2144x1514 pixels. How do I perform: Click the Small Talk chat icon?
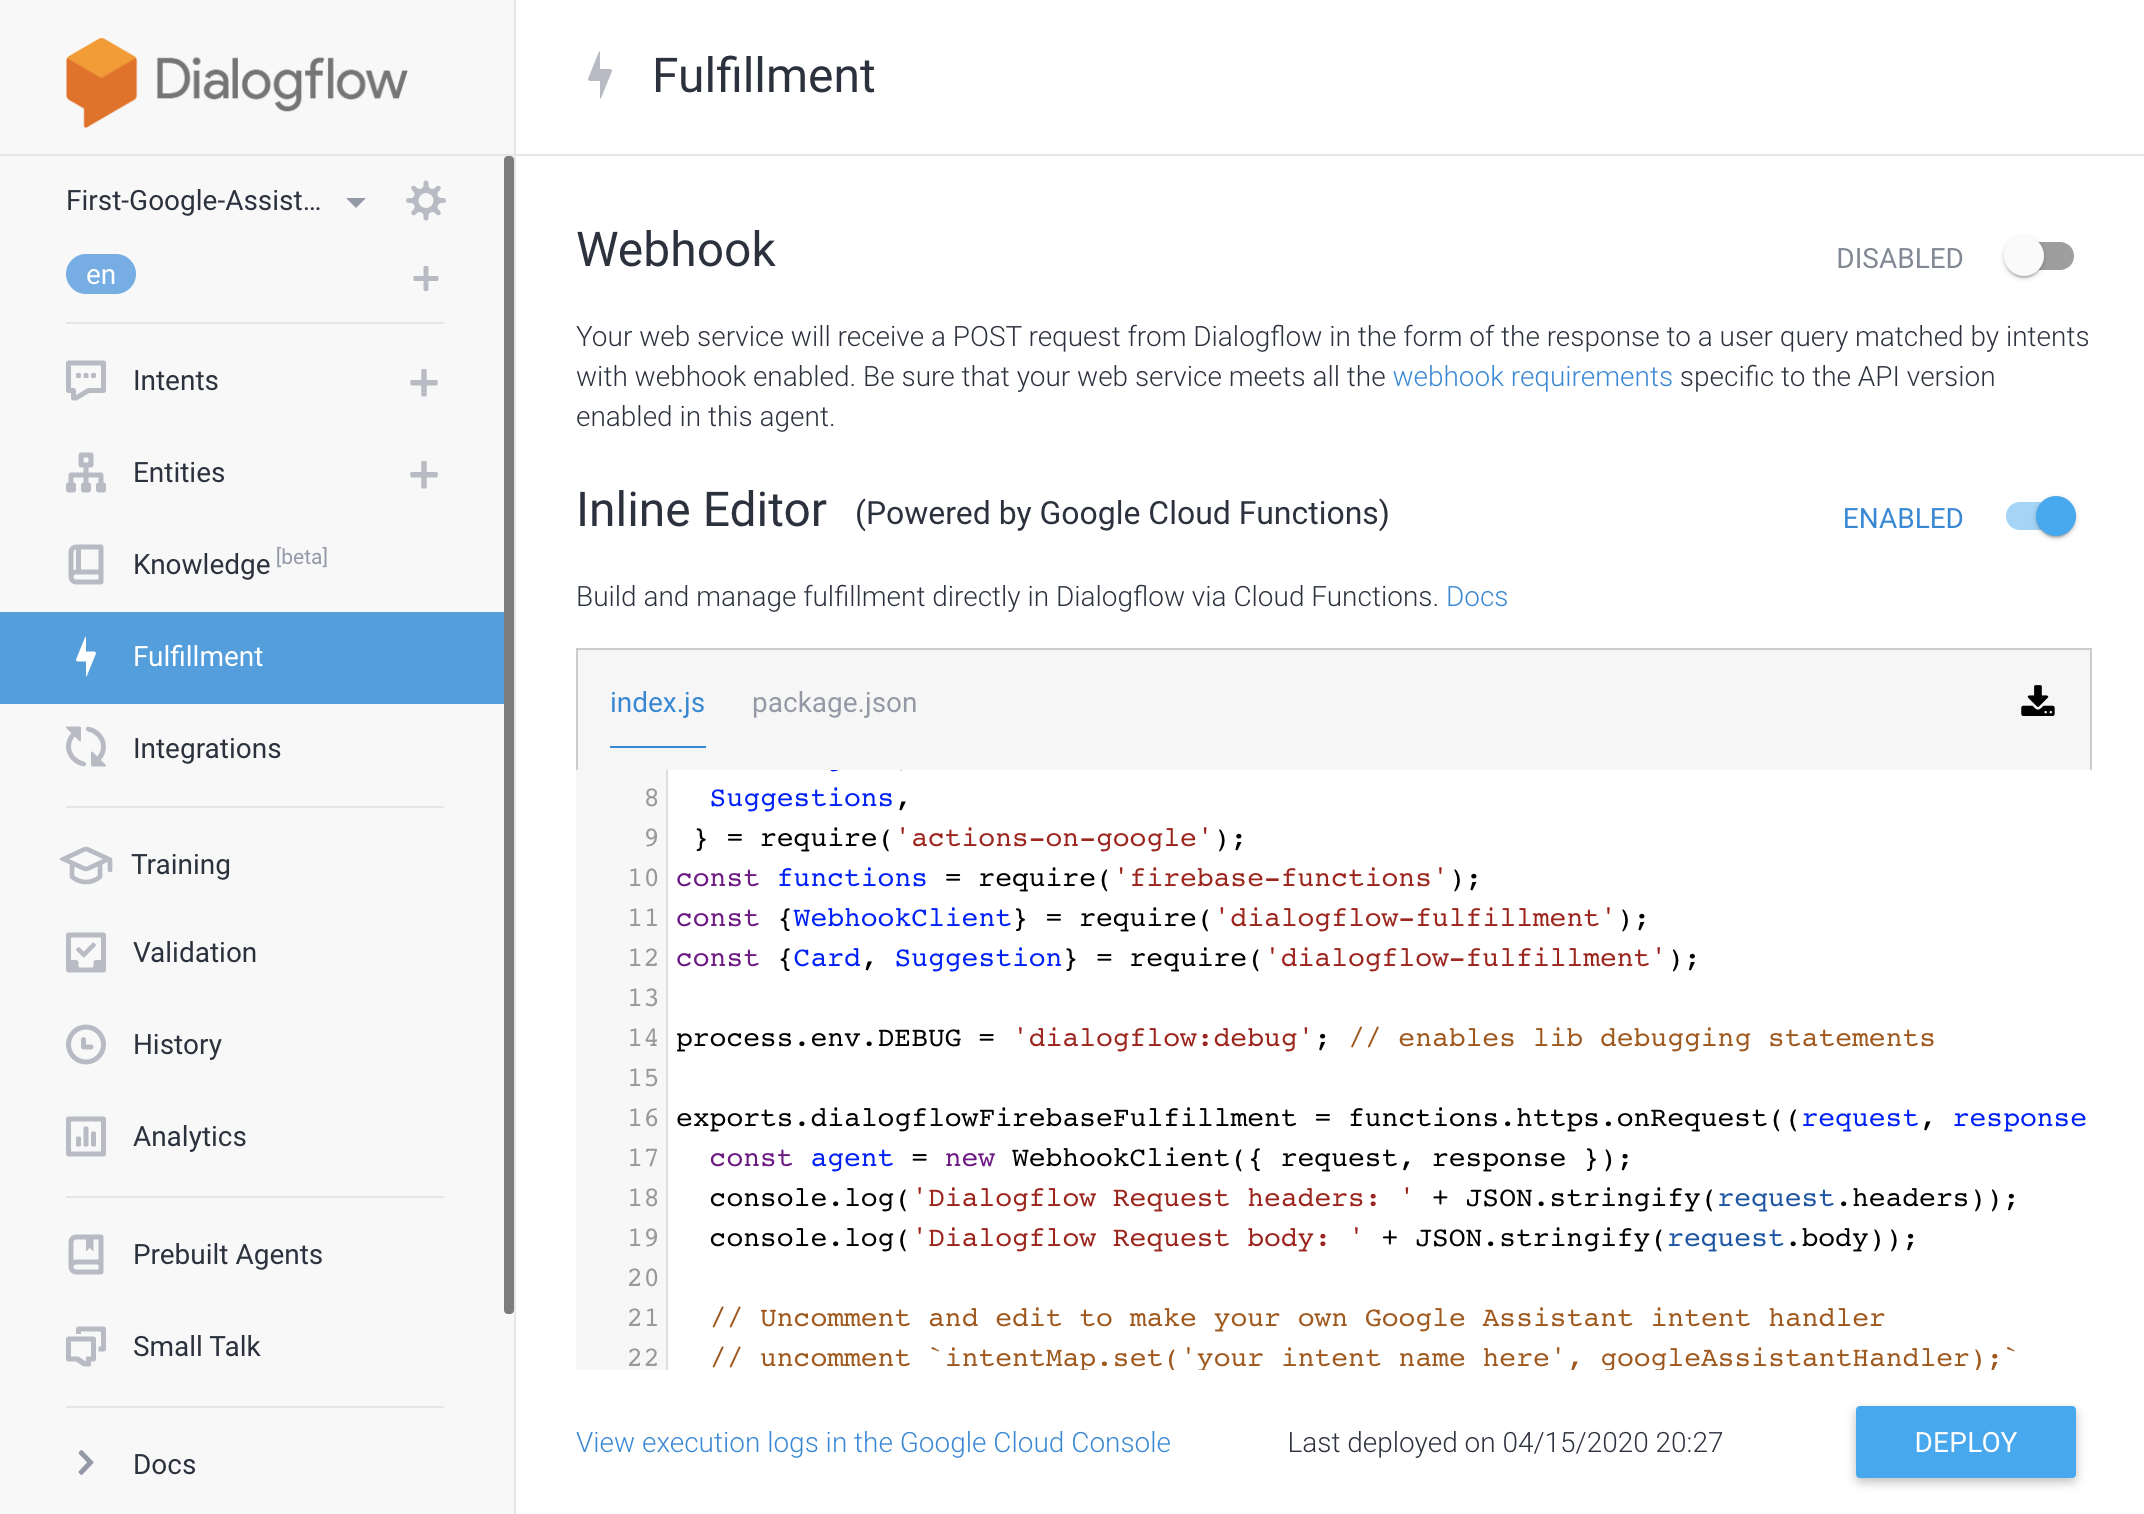point(86,1346)
